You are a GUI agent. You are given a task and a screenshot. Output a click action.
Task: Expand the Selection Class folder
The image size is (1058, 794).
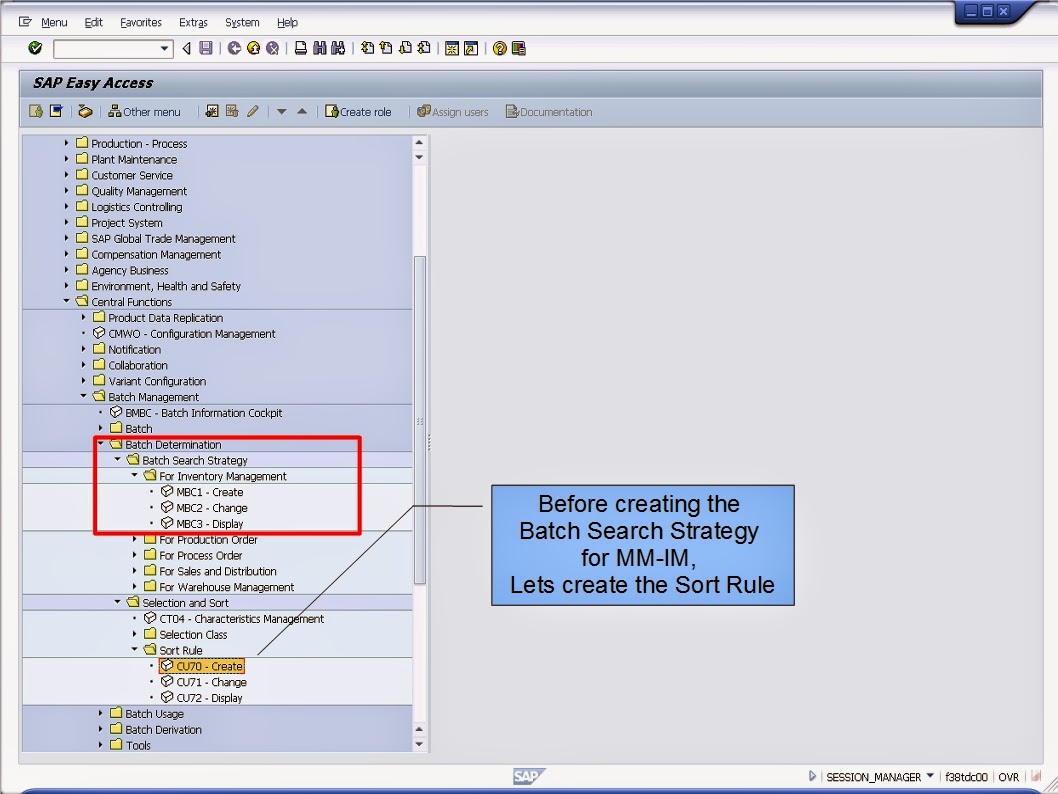tap(134, 634)
